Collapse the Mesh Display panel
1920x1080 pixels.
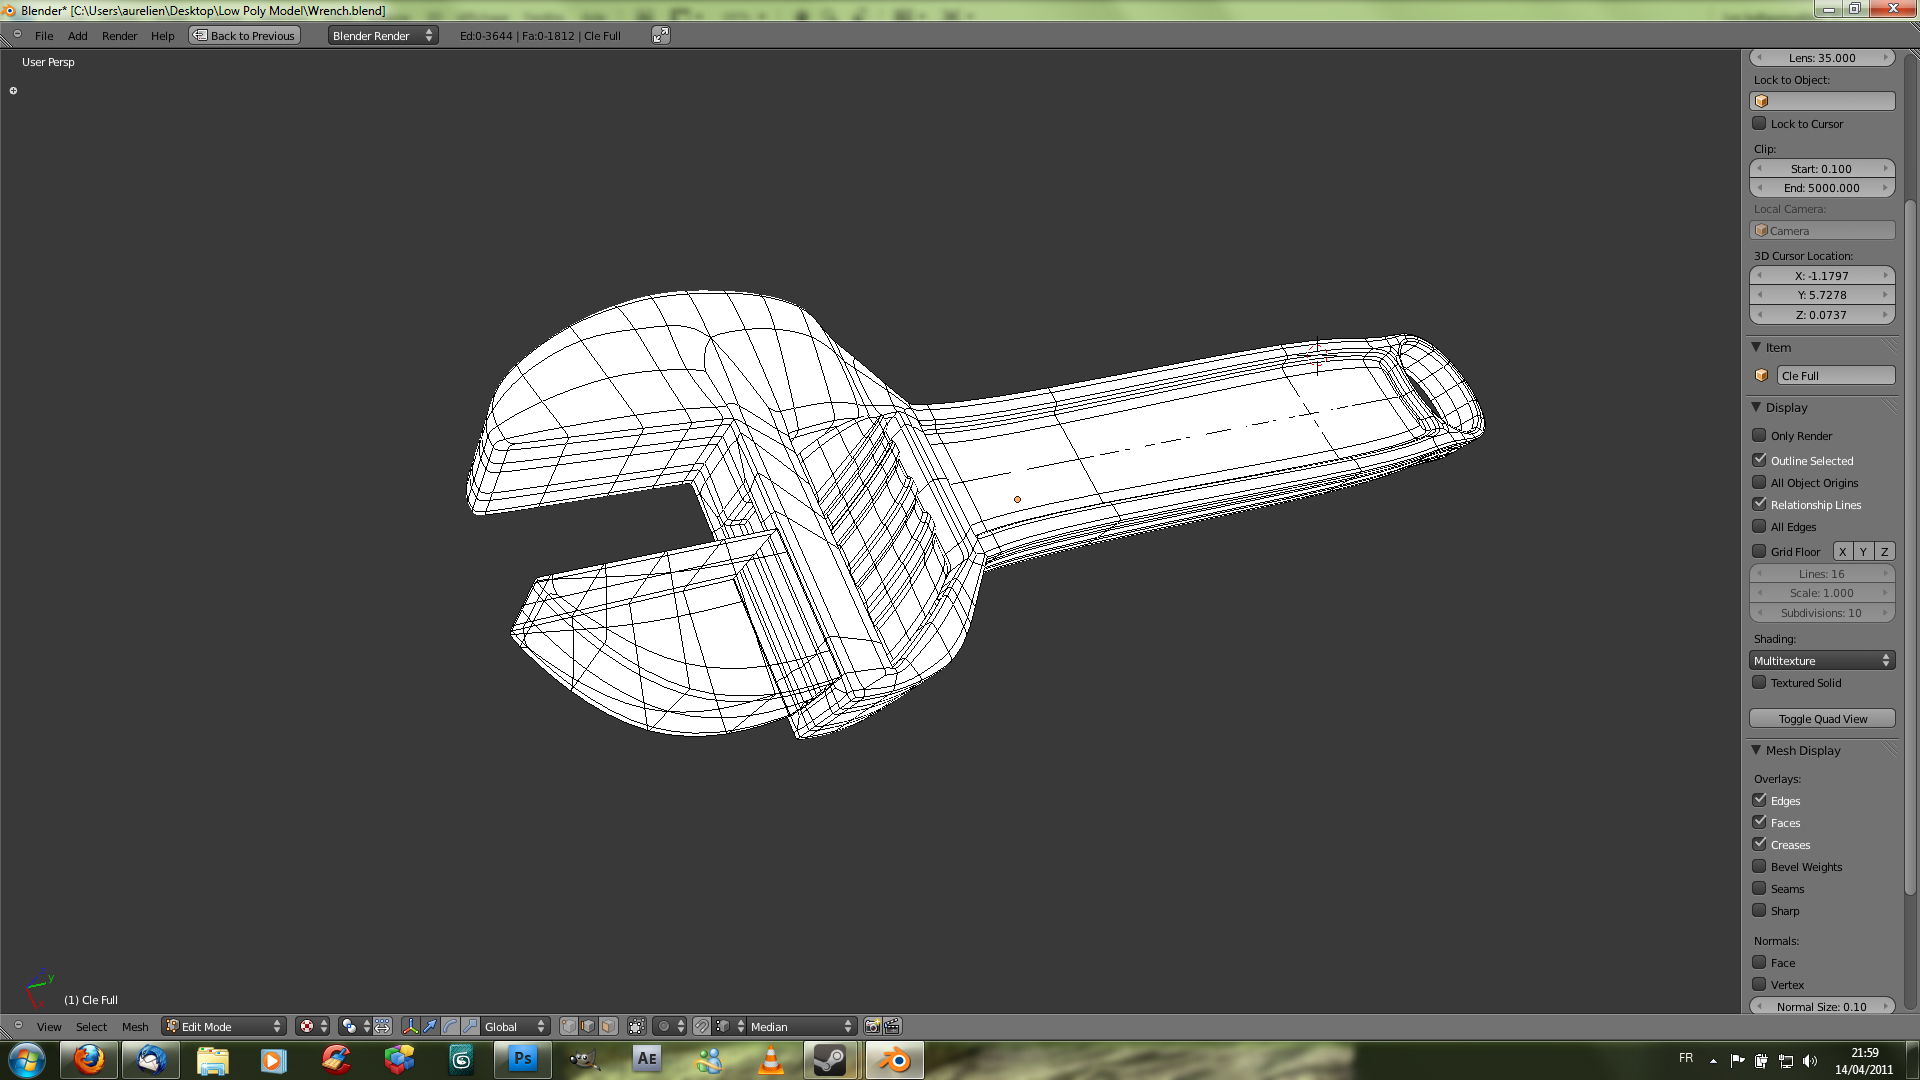(1756, 750)
